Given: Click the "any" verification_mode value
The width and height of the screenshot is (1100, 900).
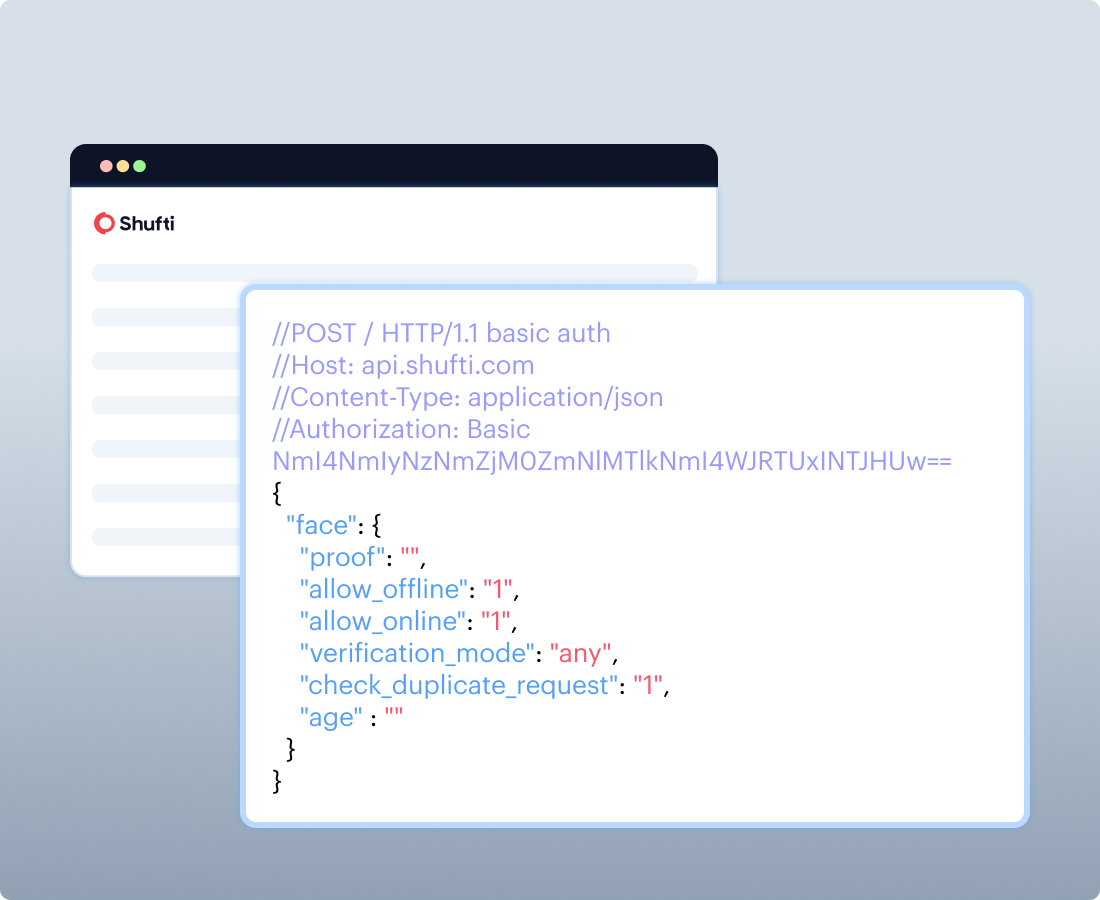Looking at the screenshot, I should pos(580,653).
